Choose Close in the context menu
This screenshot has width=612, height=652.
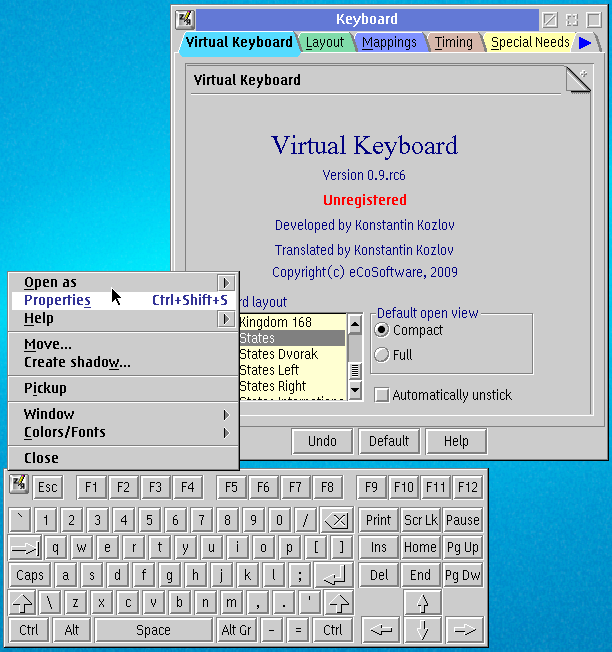coord(124,458)
